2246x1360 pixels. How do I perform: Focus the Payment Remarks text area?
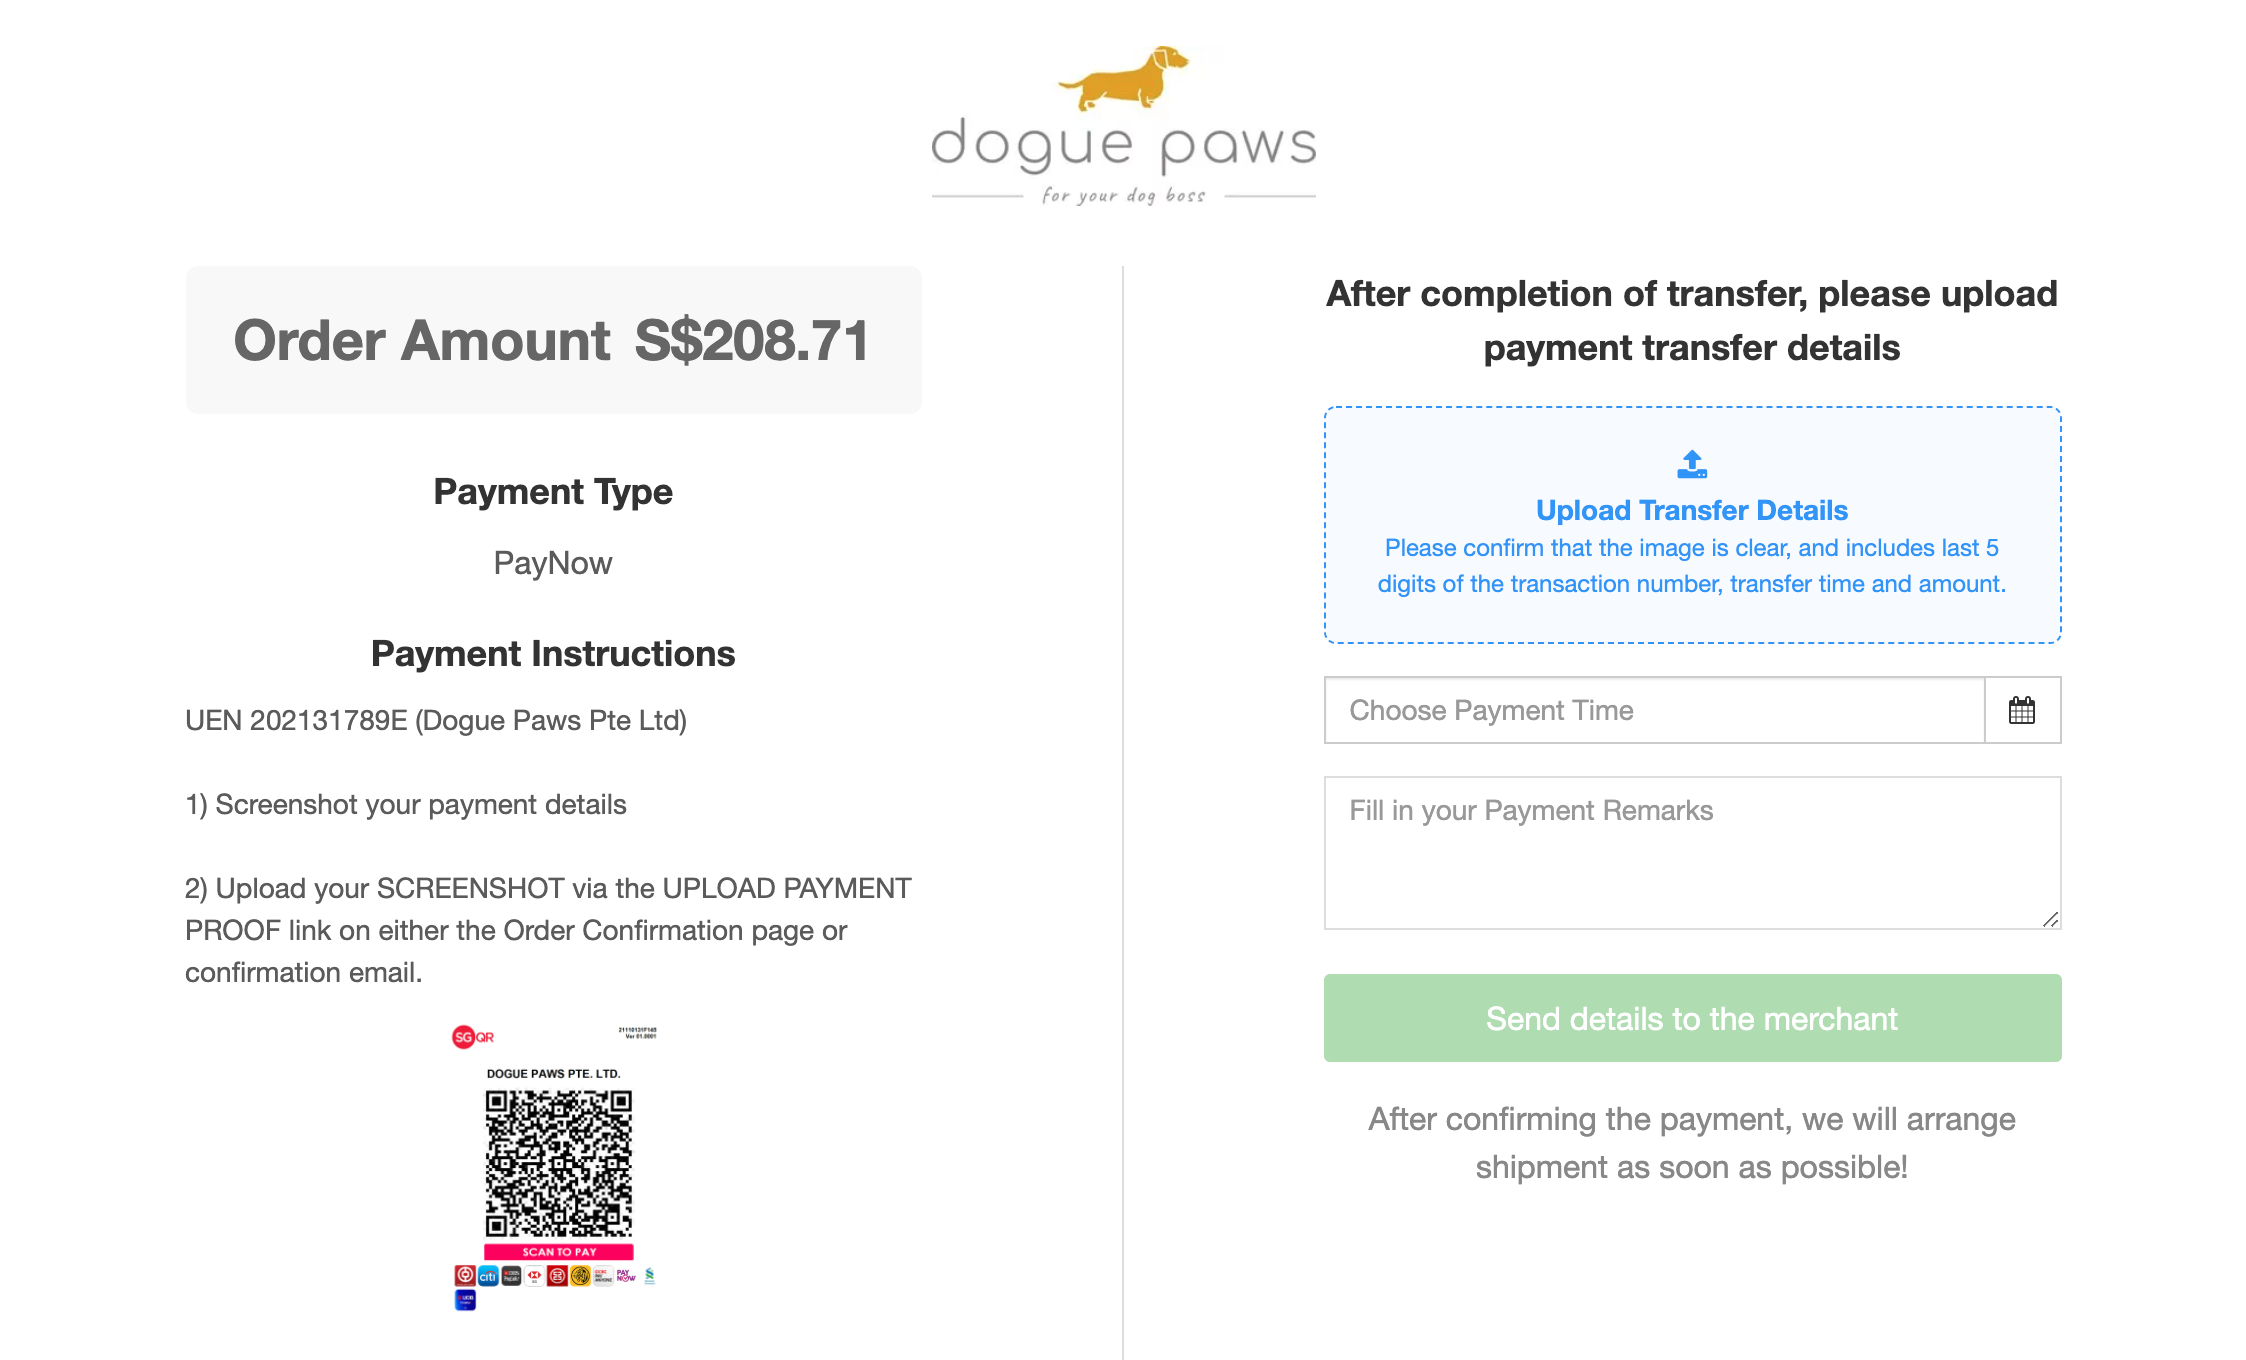pos(1692,853)
